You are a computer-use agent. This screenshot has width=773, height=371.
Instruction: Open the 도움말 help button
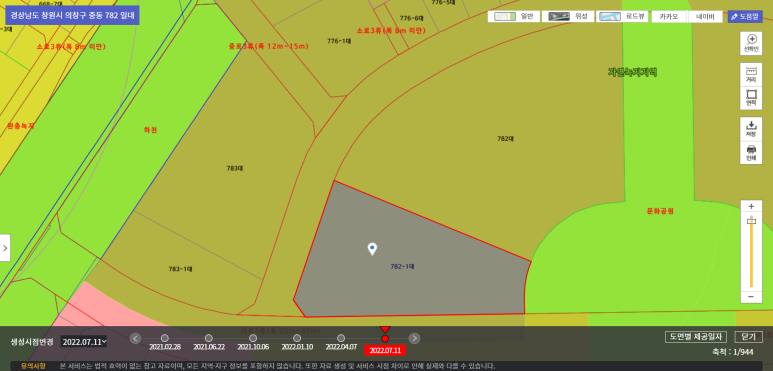click(x=745, y=16)
